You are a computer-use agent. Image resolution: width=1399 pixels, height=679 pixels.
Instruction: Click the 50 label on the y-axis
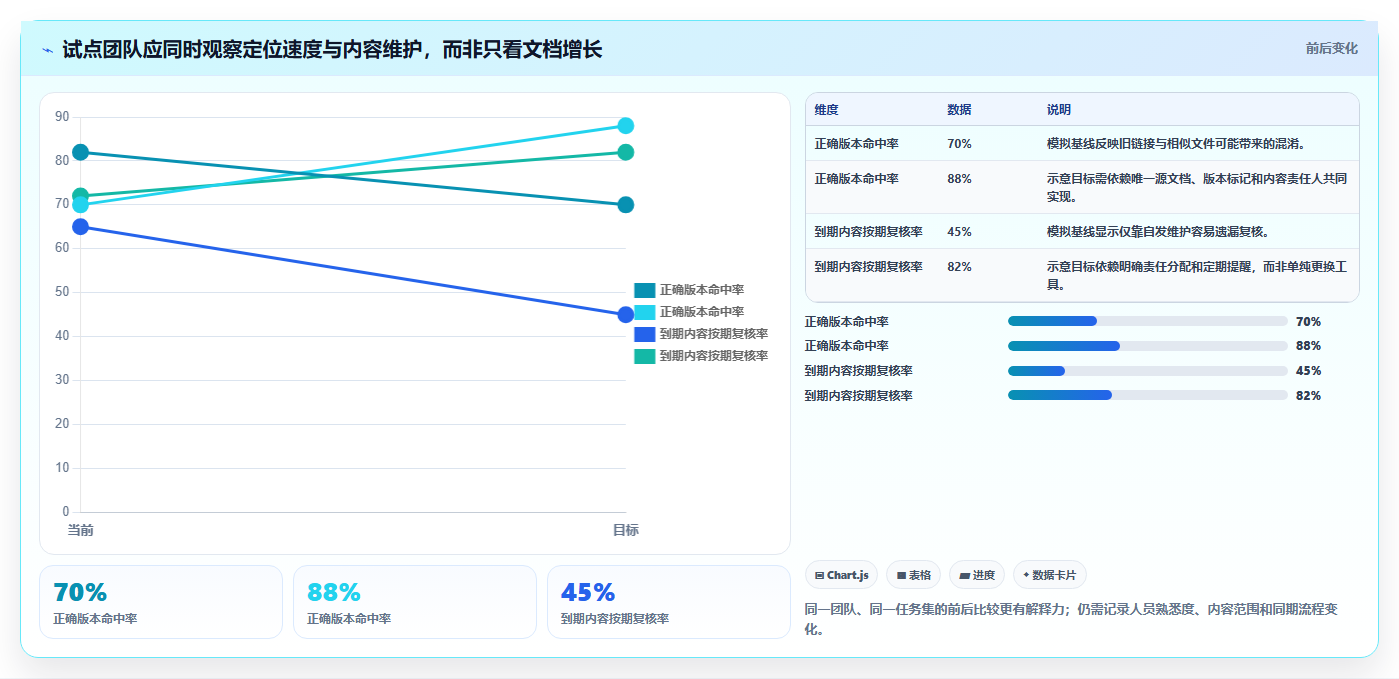[62, 292]
